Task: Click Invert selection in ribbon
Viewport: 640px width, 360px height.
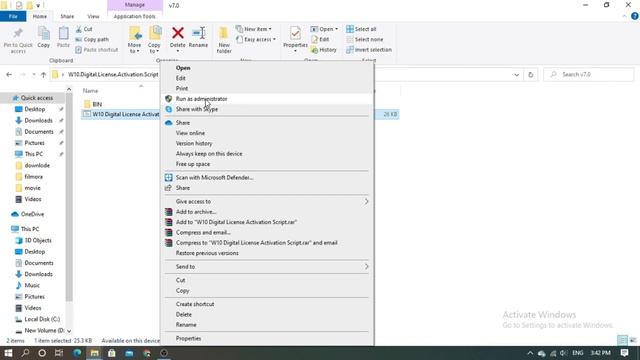Action: [x=369, y=50]
